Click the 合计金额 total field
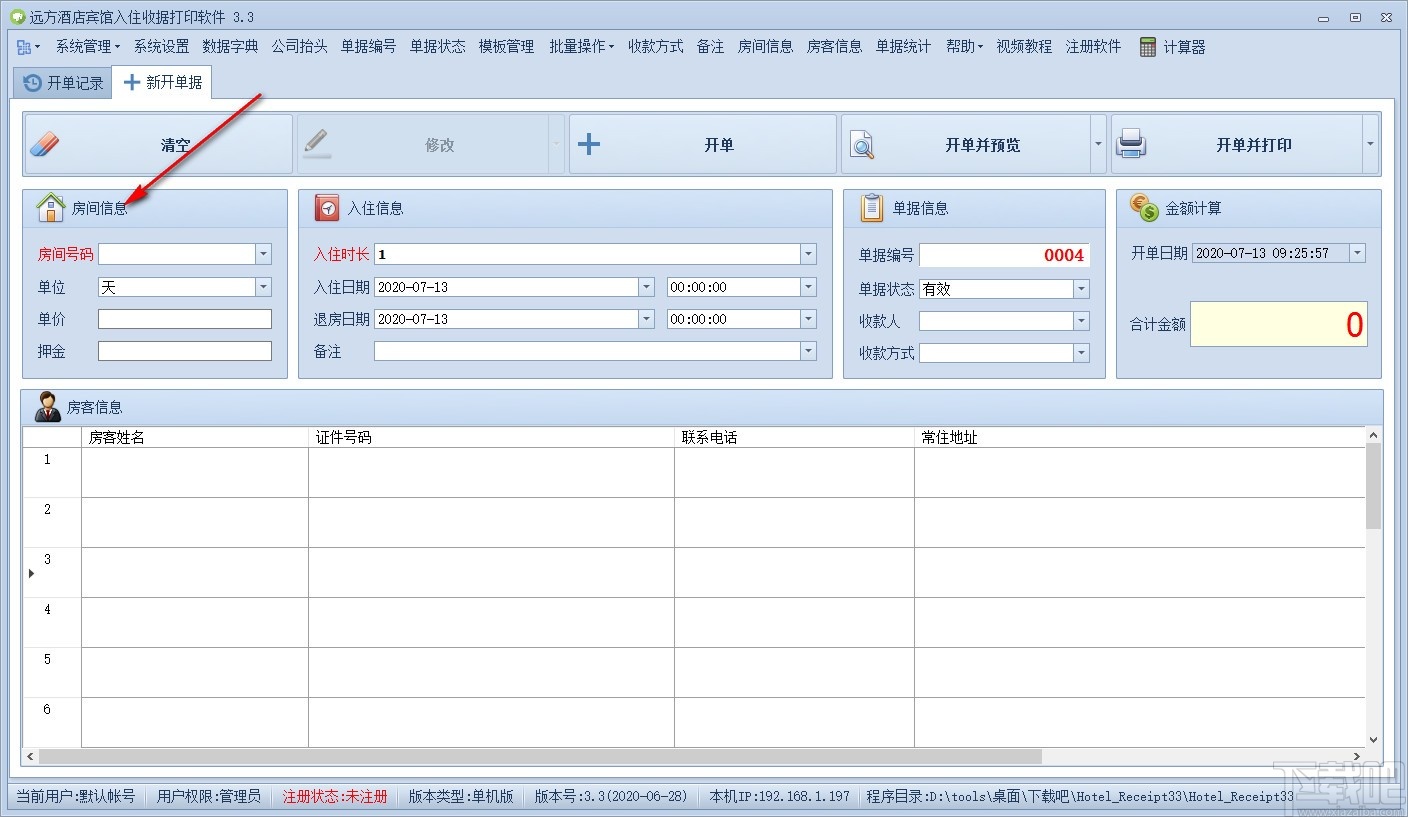The image size is (1408, 817). 1279,324
